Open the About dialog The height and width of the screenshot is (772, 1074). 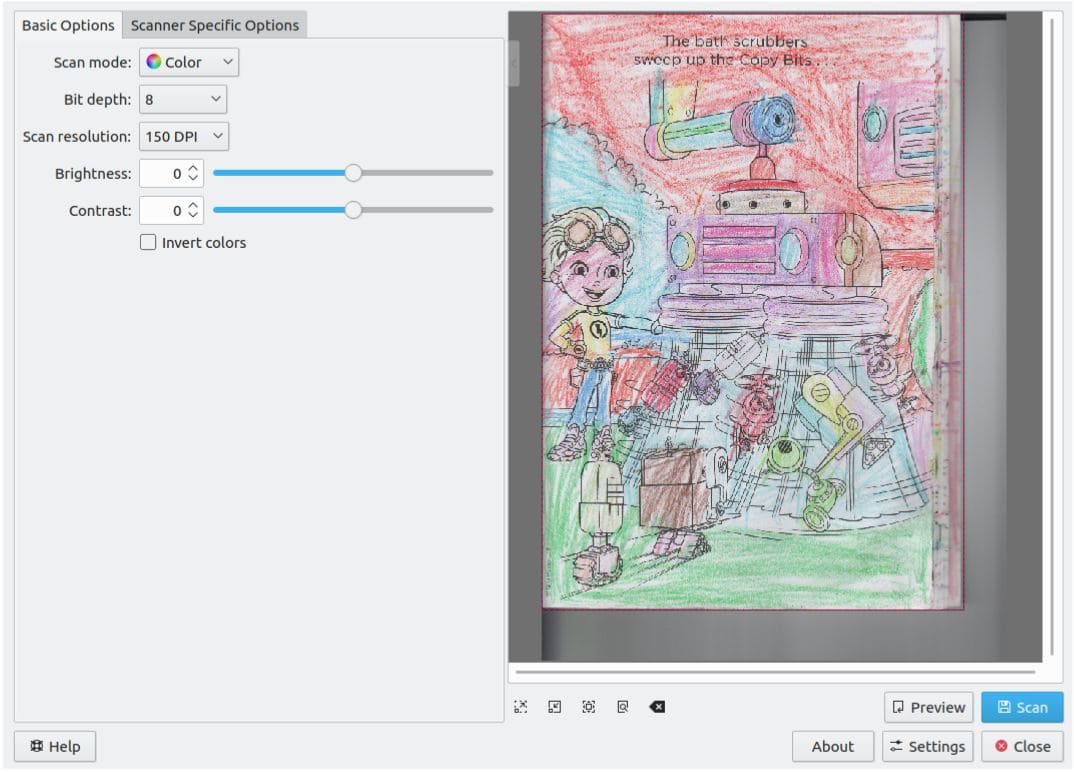point(832,746)
